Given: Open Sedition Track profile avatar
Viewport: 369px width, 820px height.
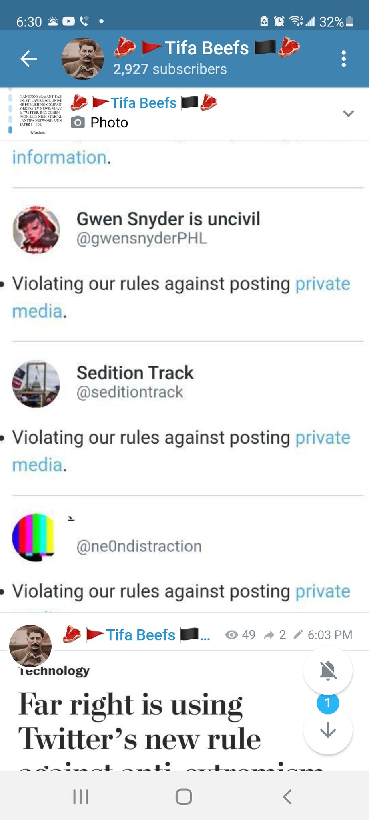Looking at the screenshot, I should click(x=36, y=383).
